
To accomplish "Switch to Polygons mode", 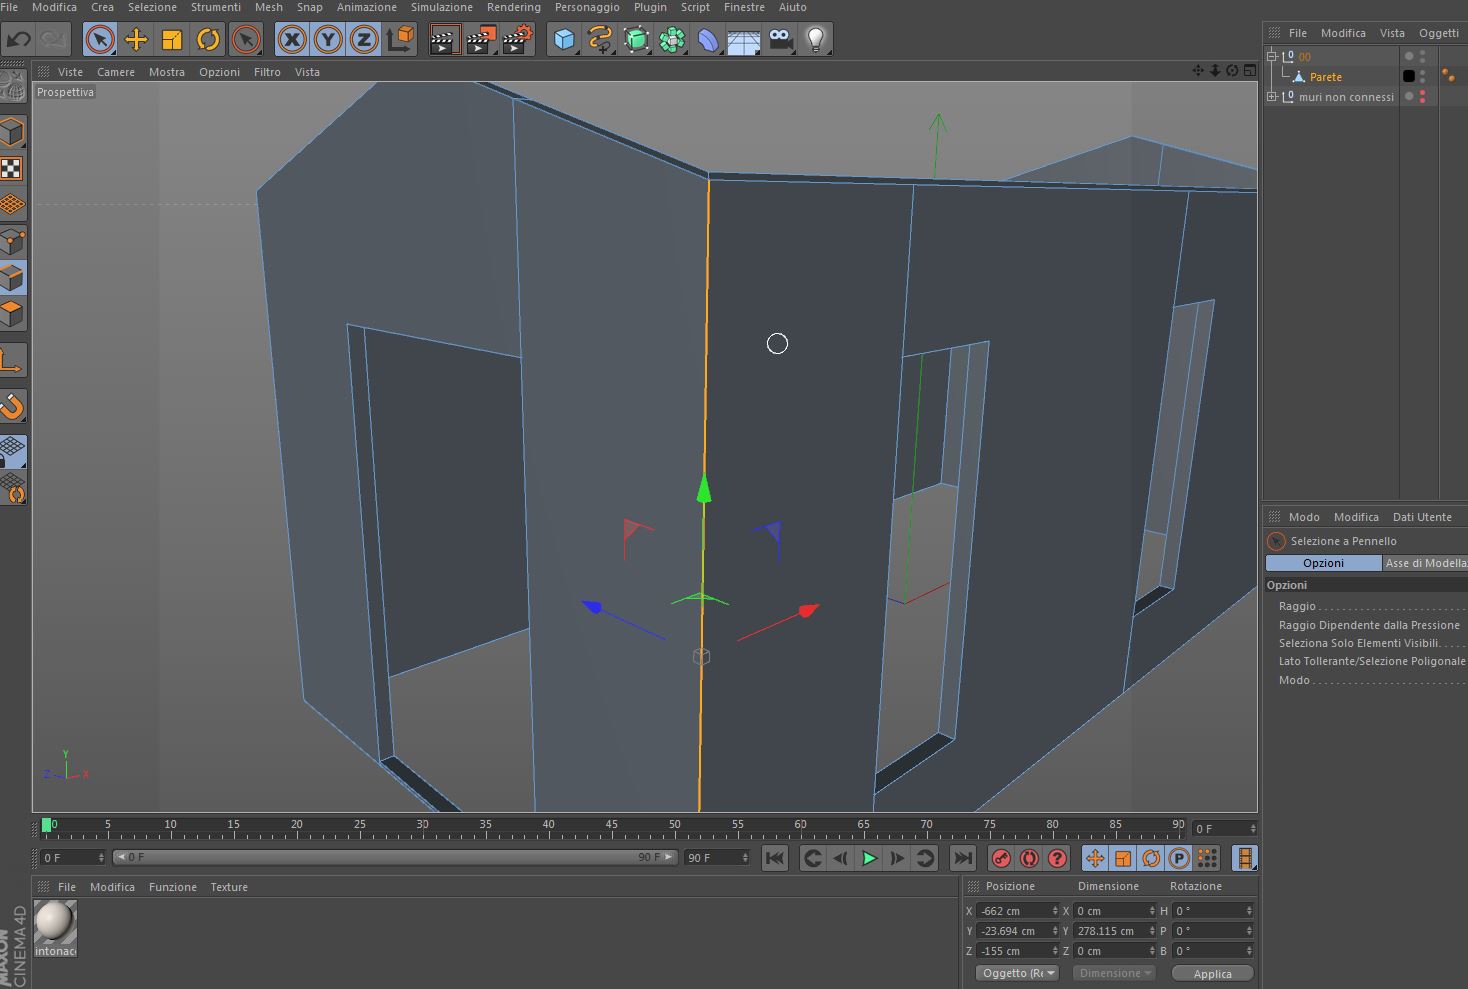I will (12, 313).
